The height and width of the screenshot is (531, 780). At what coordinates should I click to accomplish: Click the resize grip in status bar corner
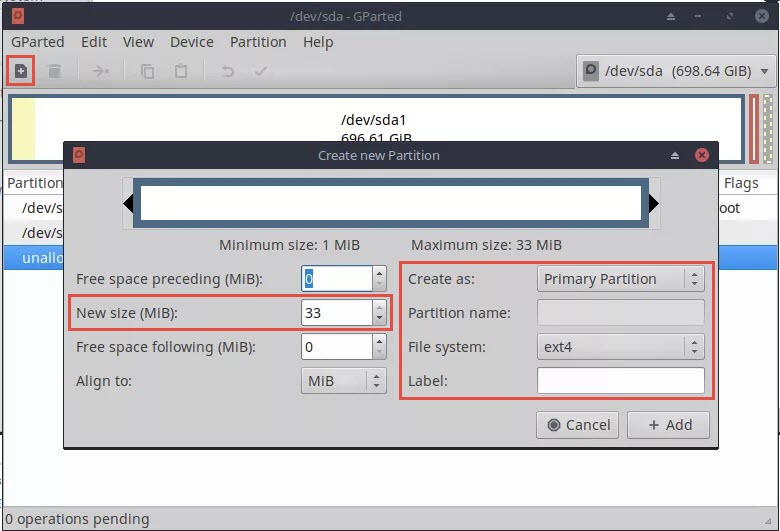pos(768,521)
